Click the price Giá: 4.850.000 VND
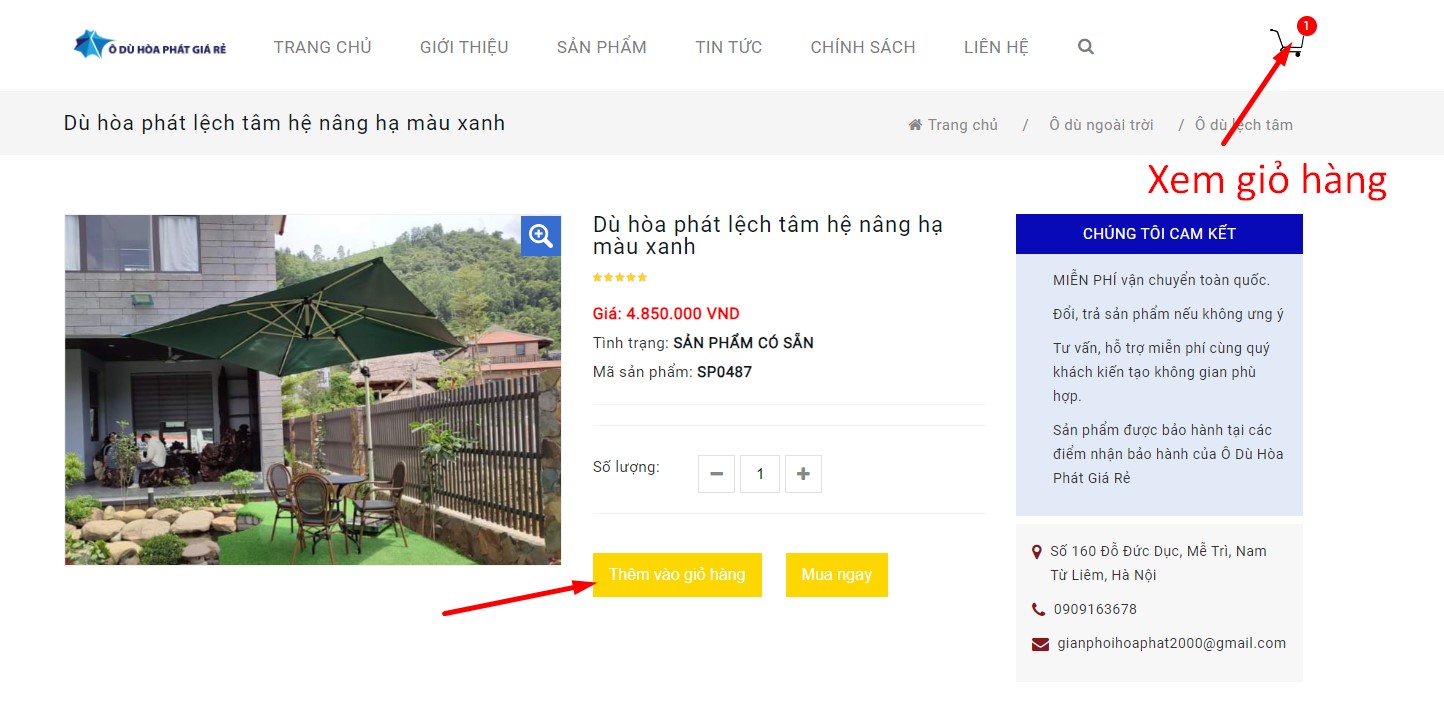The image size is (1444, 703). (666, 313)
